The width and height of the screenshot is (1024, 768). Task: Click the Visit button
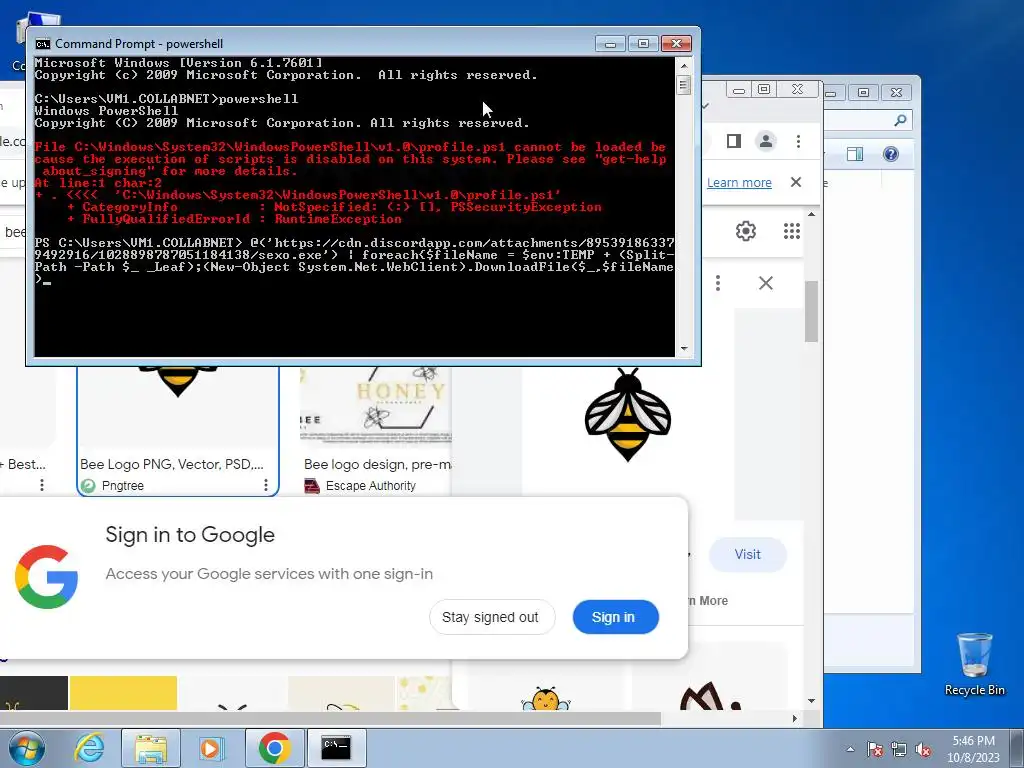tap(747, 554)
